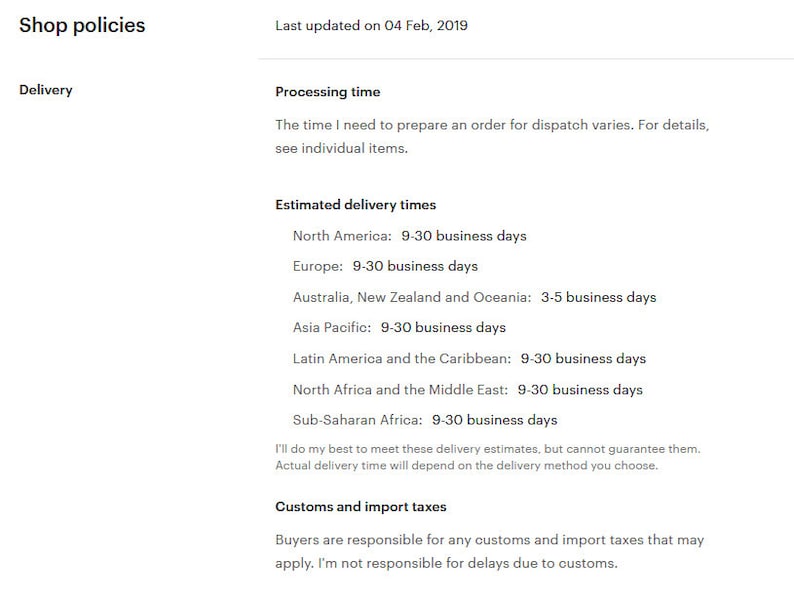Click Latin America and the Caribbean row
The image size is (794, 597).
(x=469, y=359)
